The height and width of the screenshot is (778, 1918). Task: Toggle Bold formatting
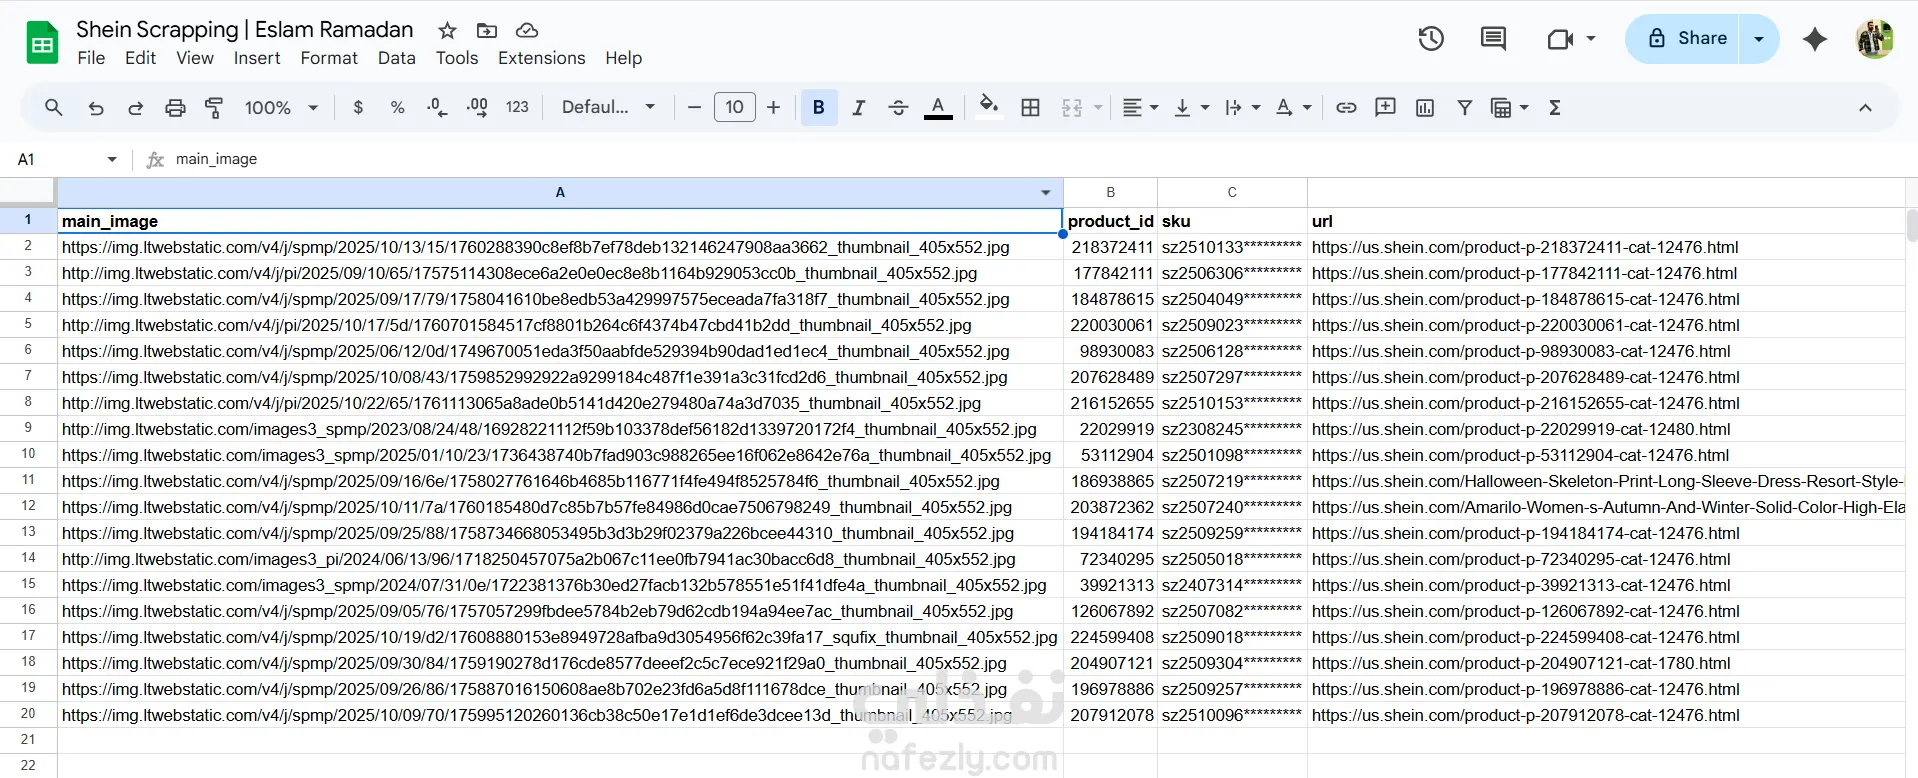[818, 108]
